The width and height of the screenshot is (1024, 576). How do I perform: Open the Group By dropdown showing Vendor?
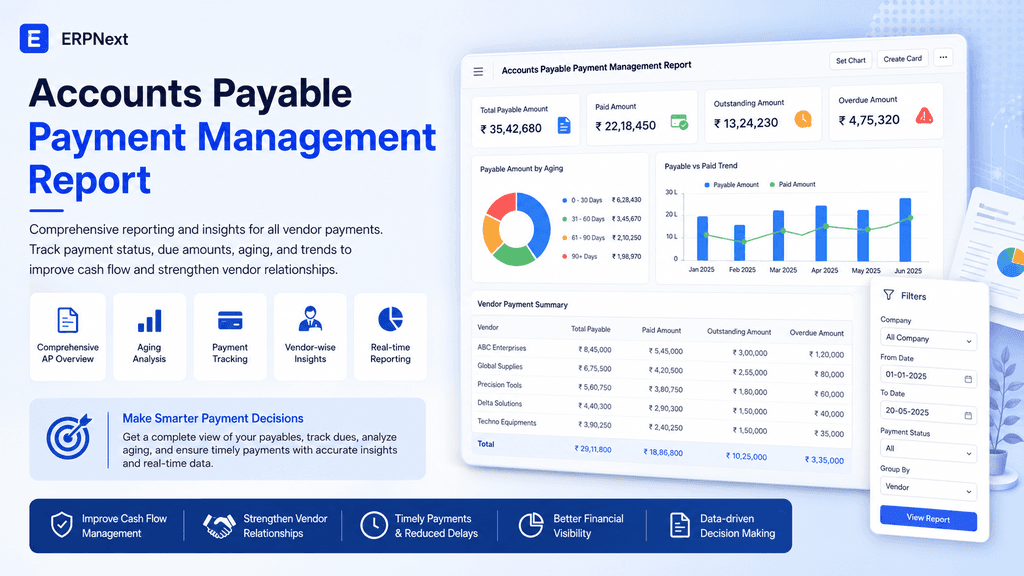pos(928,488)
